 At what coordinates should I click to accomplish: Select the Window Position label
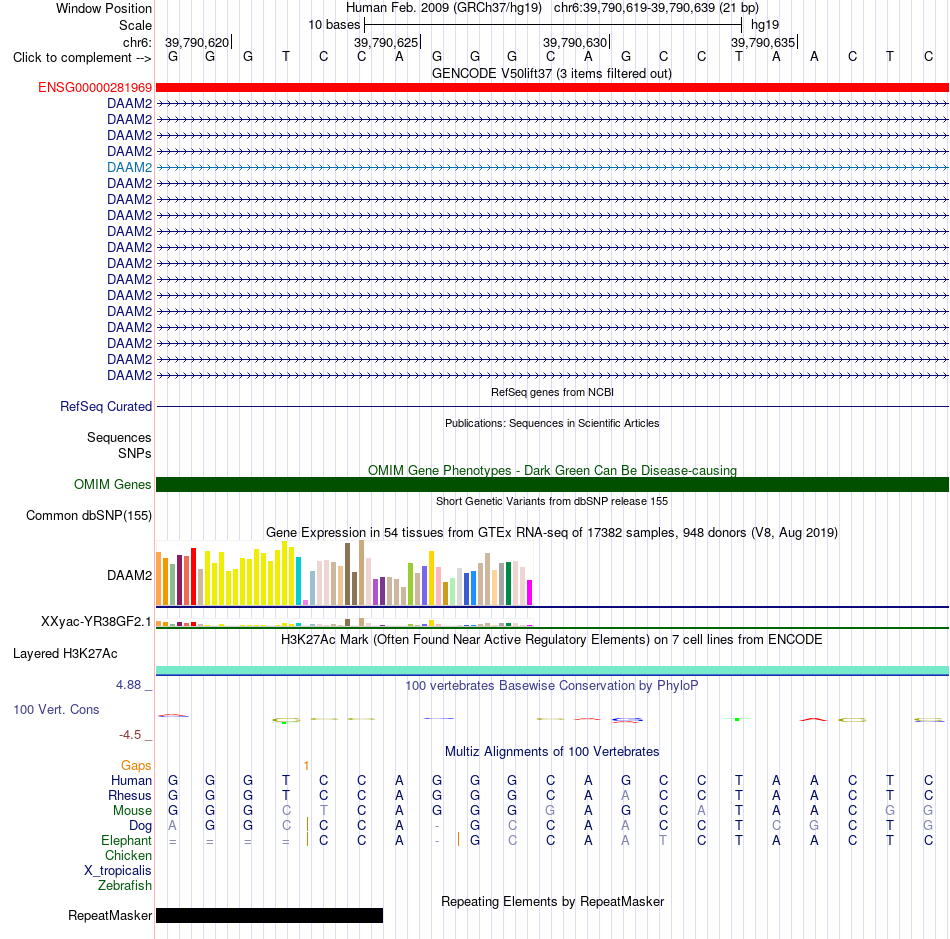[x=104, y=8]
